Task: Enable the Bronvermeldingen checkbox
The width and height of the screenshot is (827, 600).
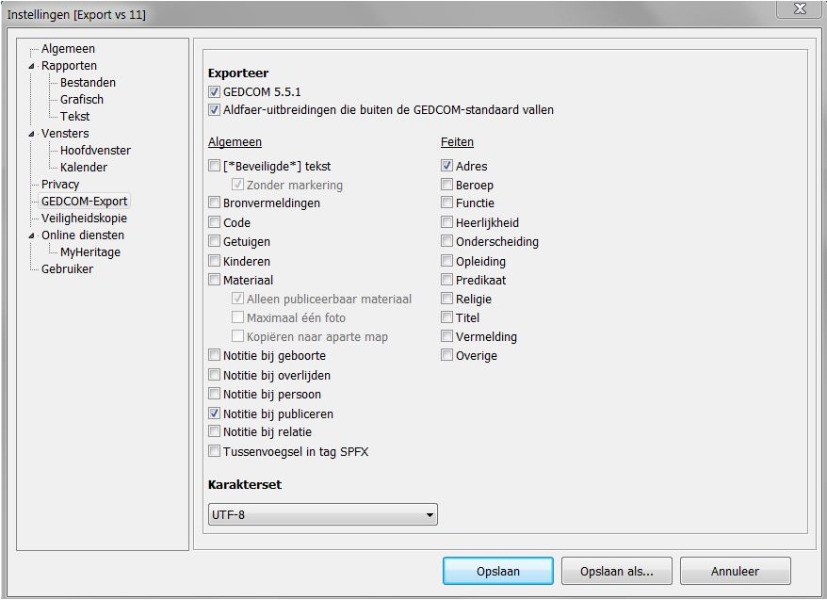Action: click(x=214, y=202)
